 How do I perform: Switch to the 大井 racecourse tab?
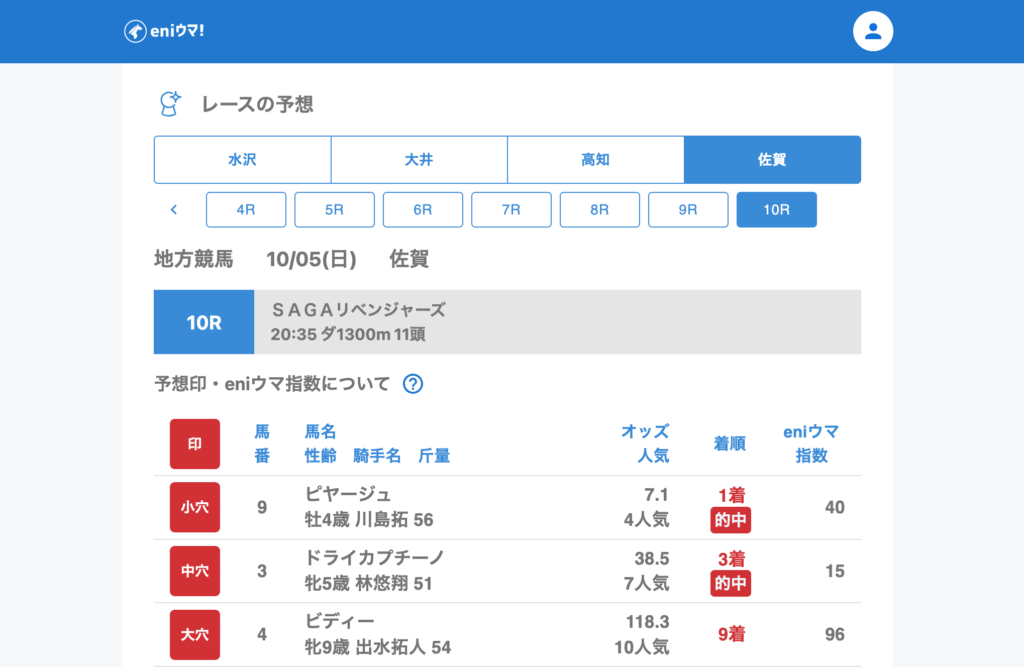click(x=419, y=160)
